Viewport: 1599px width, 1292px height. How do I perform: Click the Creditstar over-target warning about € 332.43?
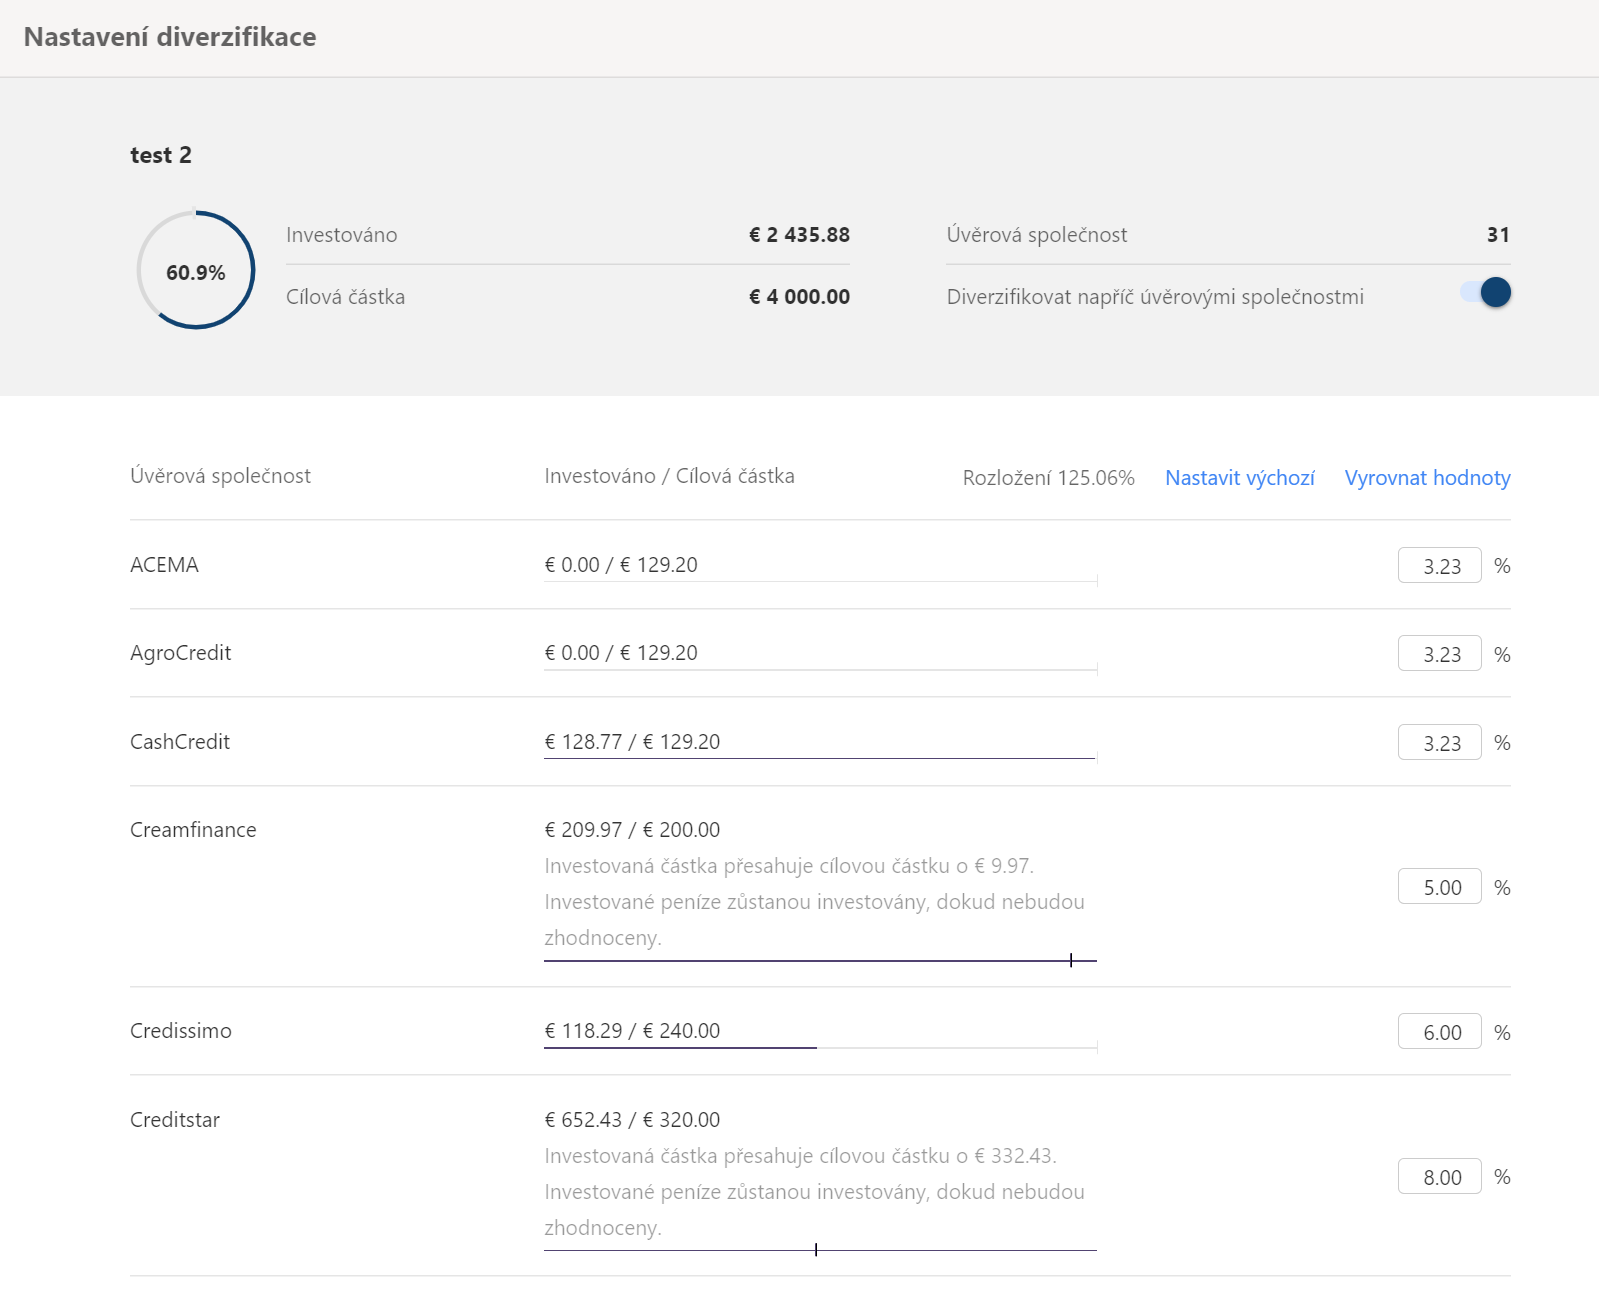tap(814, 1192)
